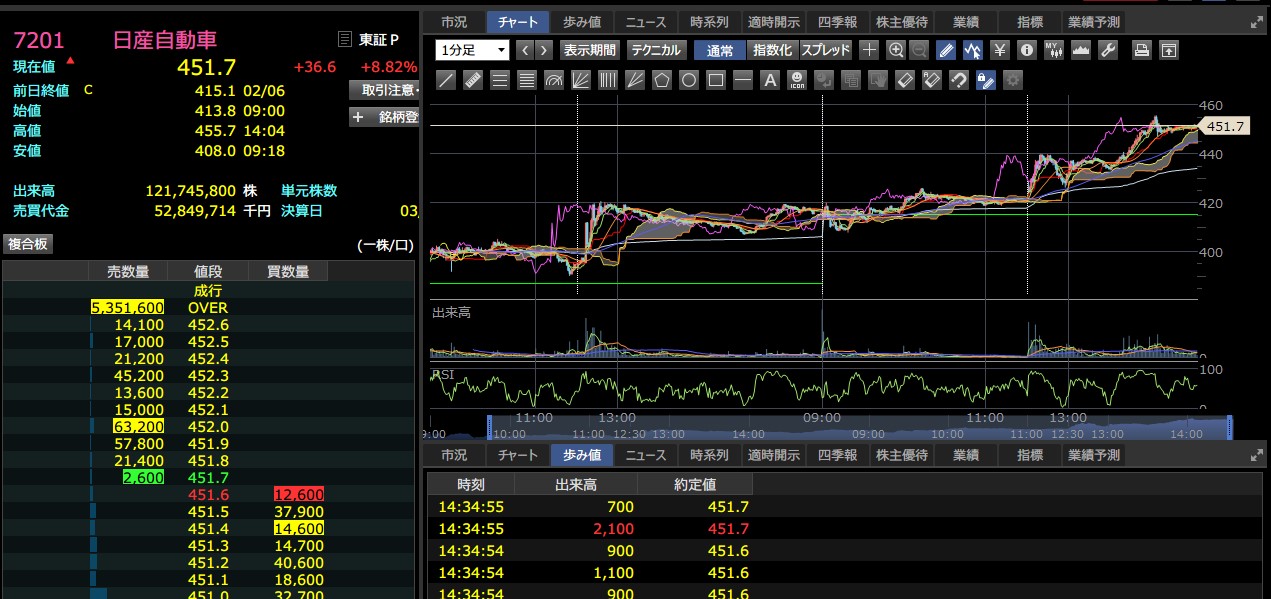Click the 表示期間 button

pyautogui.click(x=589, y=50)
